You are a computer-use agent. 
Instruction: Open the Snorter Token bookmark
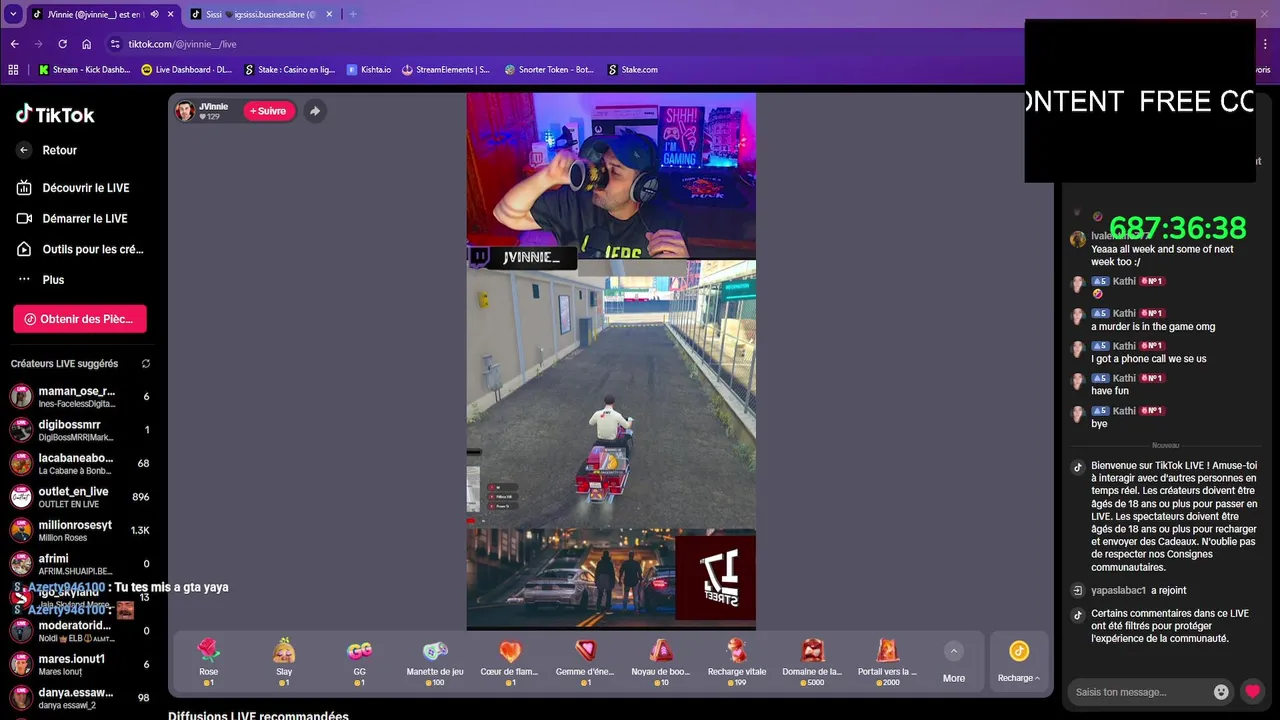click(550, 70)
